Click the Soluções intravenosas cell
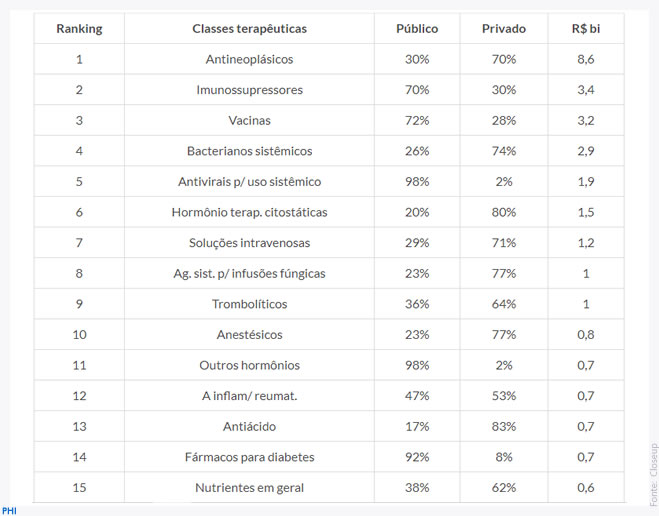 click(x=249, y=243)
